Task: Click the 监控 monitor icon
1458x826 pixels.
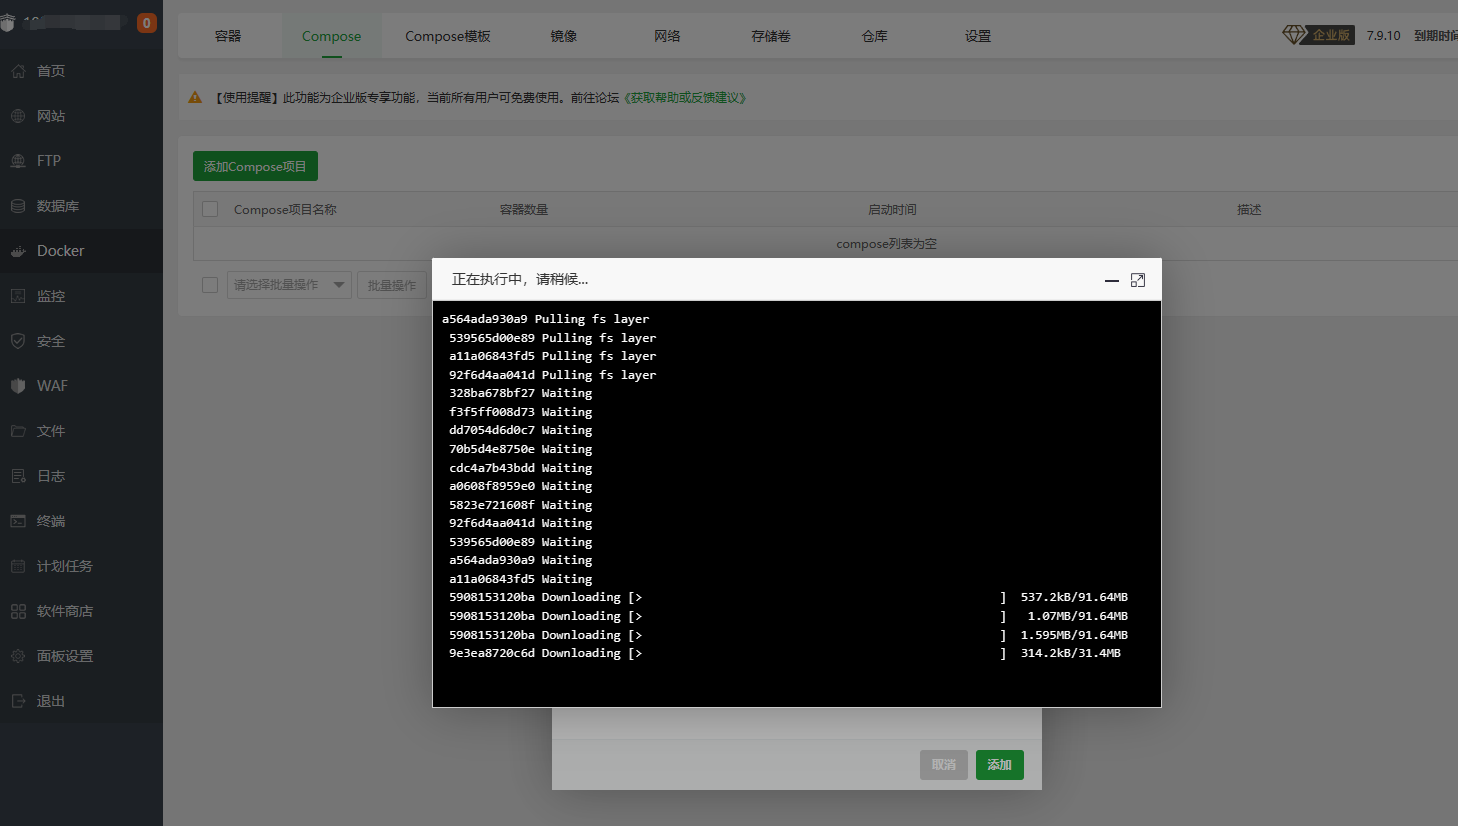Action: [18, 296]
